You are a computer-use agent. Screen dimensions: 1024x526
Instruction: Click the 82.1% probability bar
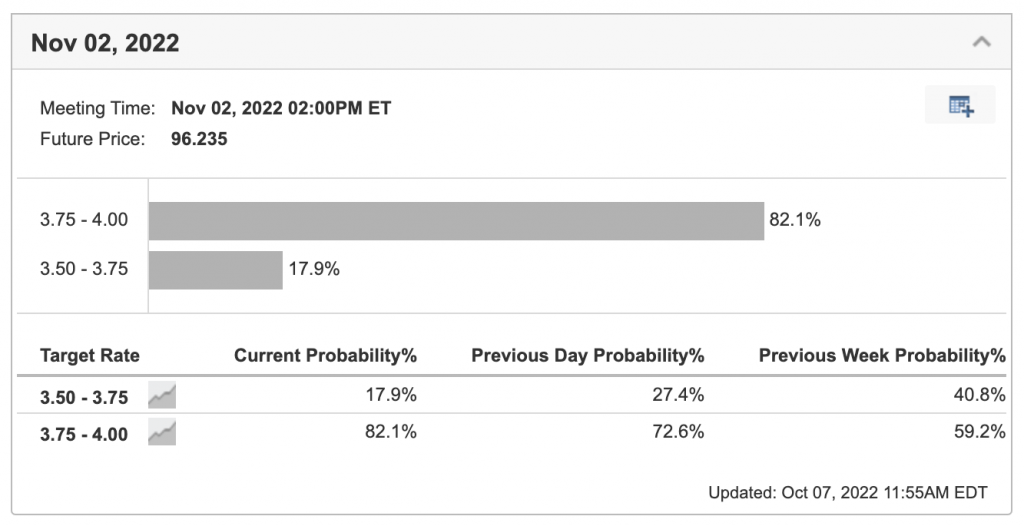pyautogui.click(x=456, y=221)
